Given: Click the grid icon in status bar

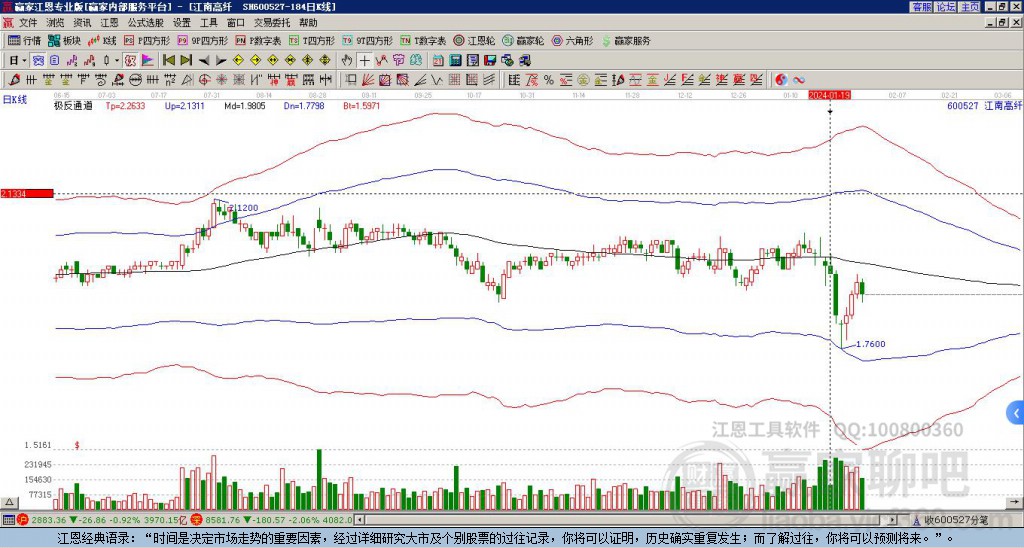Looking at the screenshot, I should pos(8,520).
